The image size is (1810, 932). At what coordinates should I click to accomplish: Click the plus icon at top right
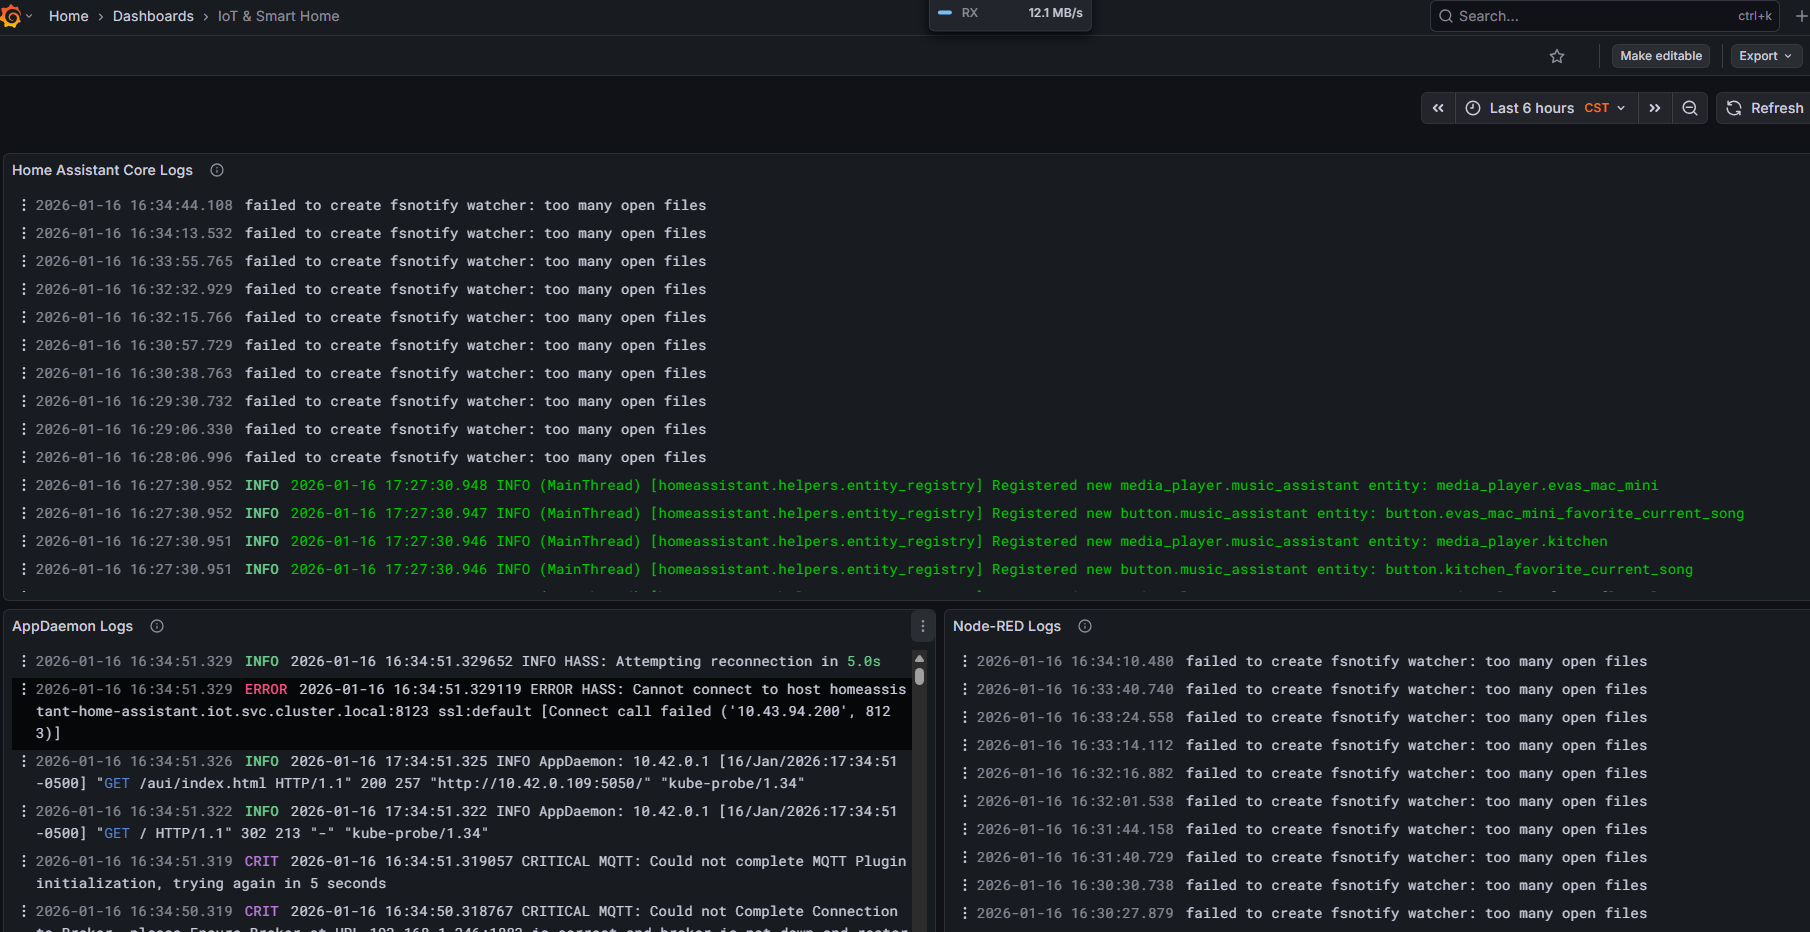coord(1801,15)
